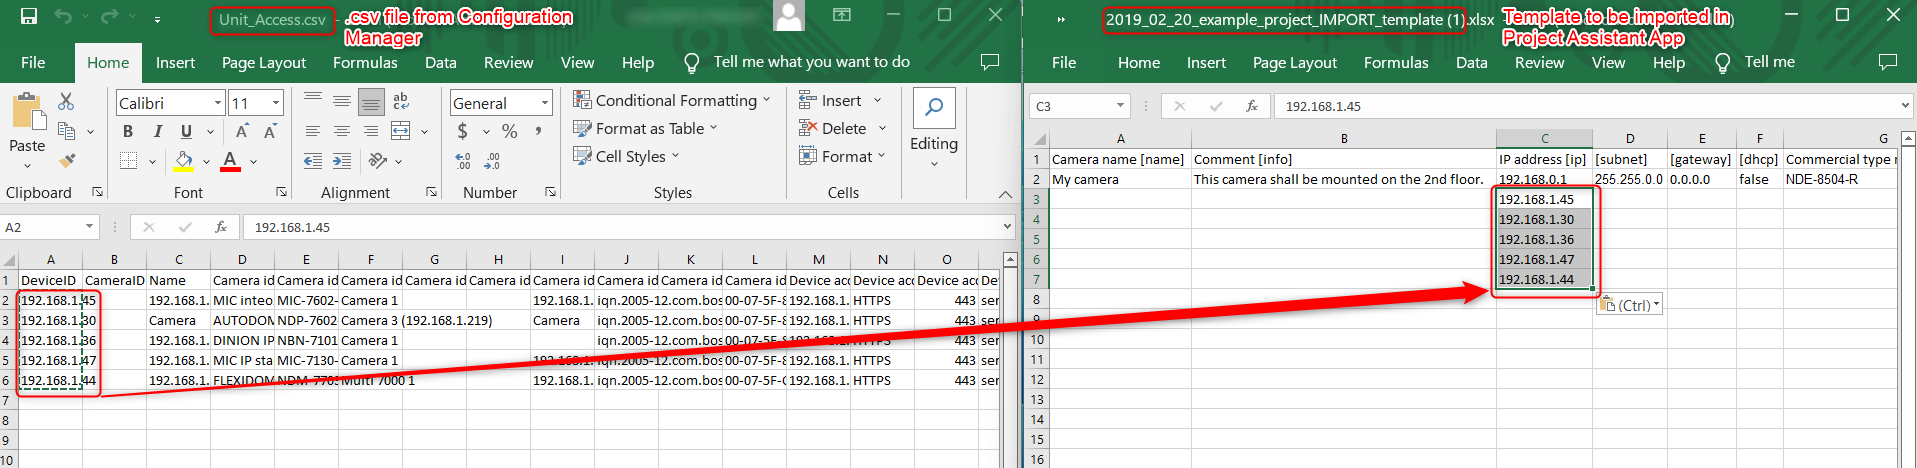The image size is (1917, 468).
Task: Click Increase Font Size icon
Action: coord(242,131)
